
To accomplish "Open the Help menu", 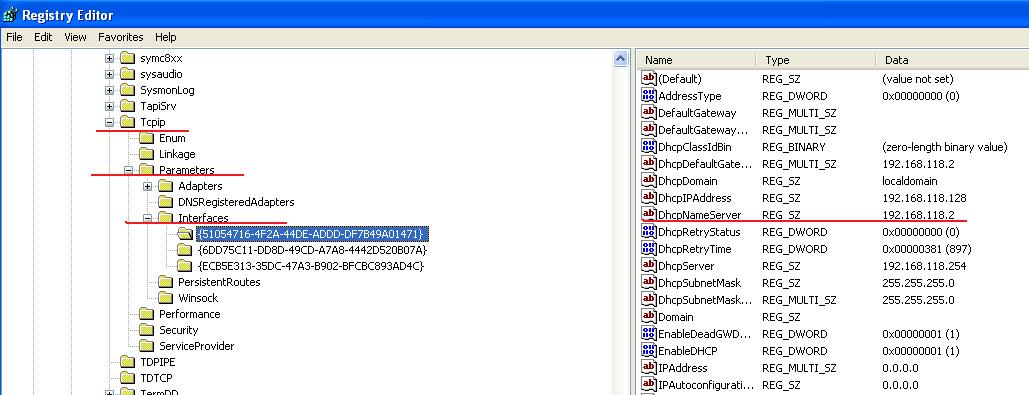I will [166, 37].
